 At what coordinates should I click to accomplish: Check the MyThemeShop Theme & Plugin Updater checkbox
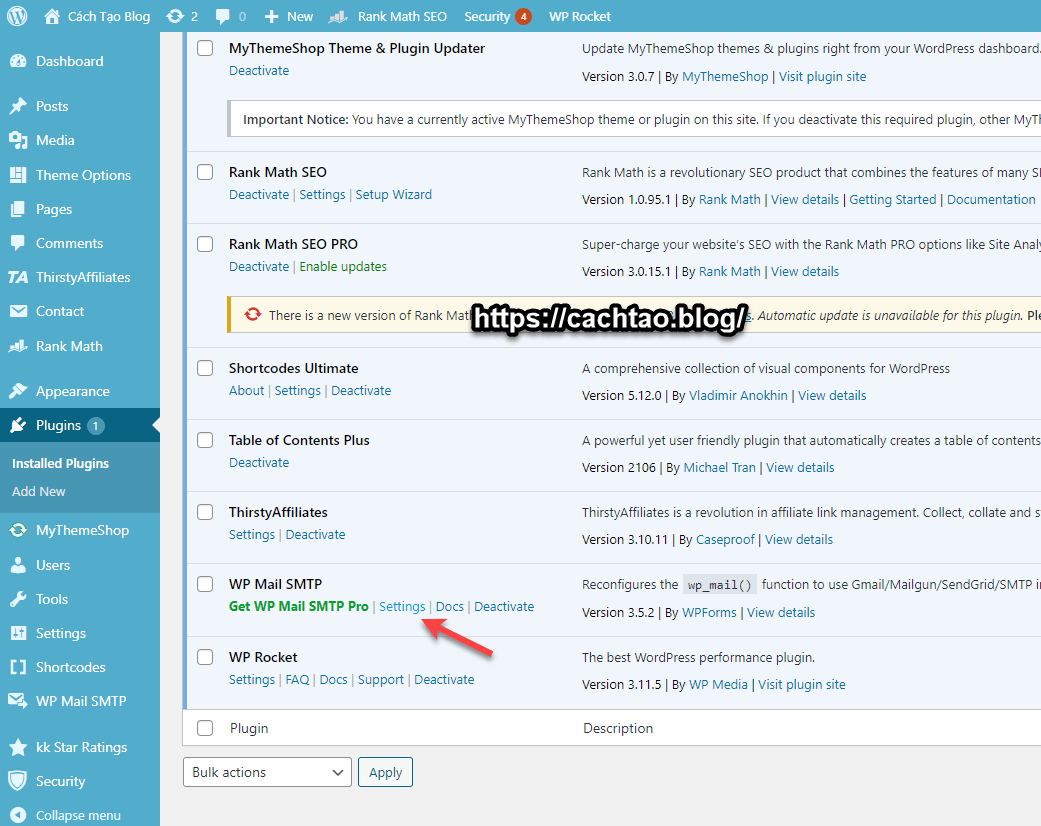(x=205, y=48)
